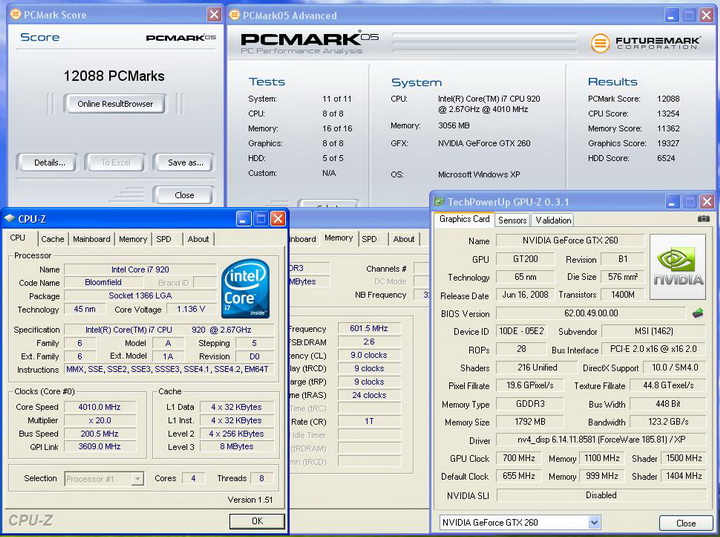Click the Subvendor MSI (1462) field
720x537 pixels.
point(653,331)
